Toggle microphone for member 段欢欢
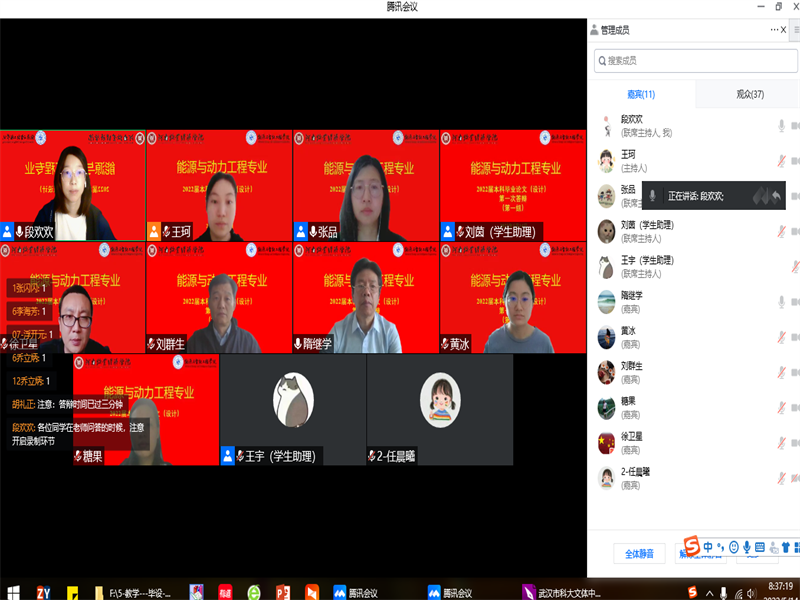Screen dimensions: 800x600 [x=782, y=126]
